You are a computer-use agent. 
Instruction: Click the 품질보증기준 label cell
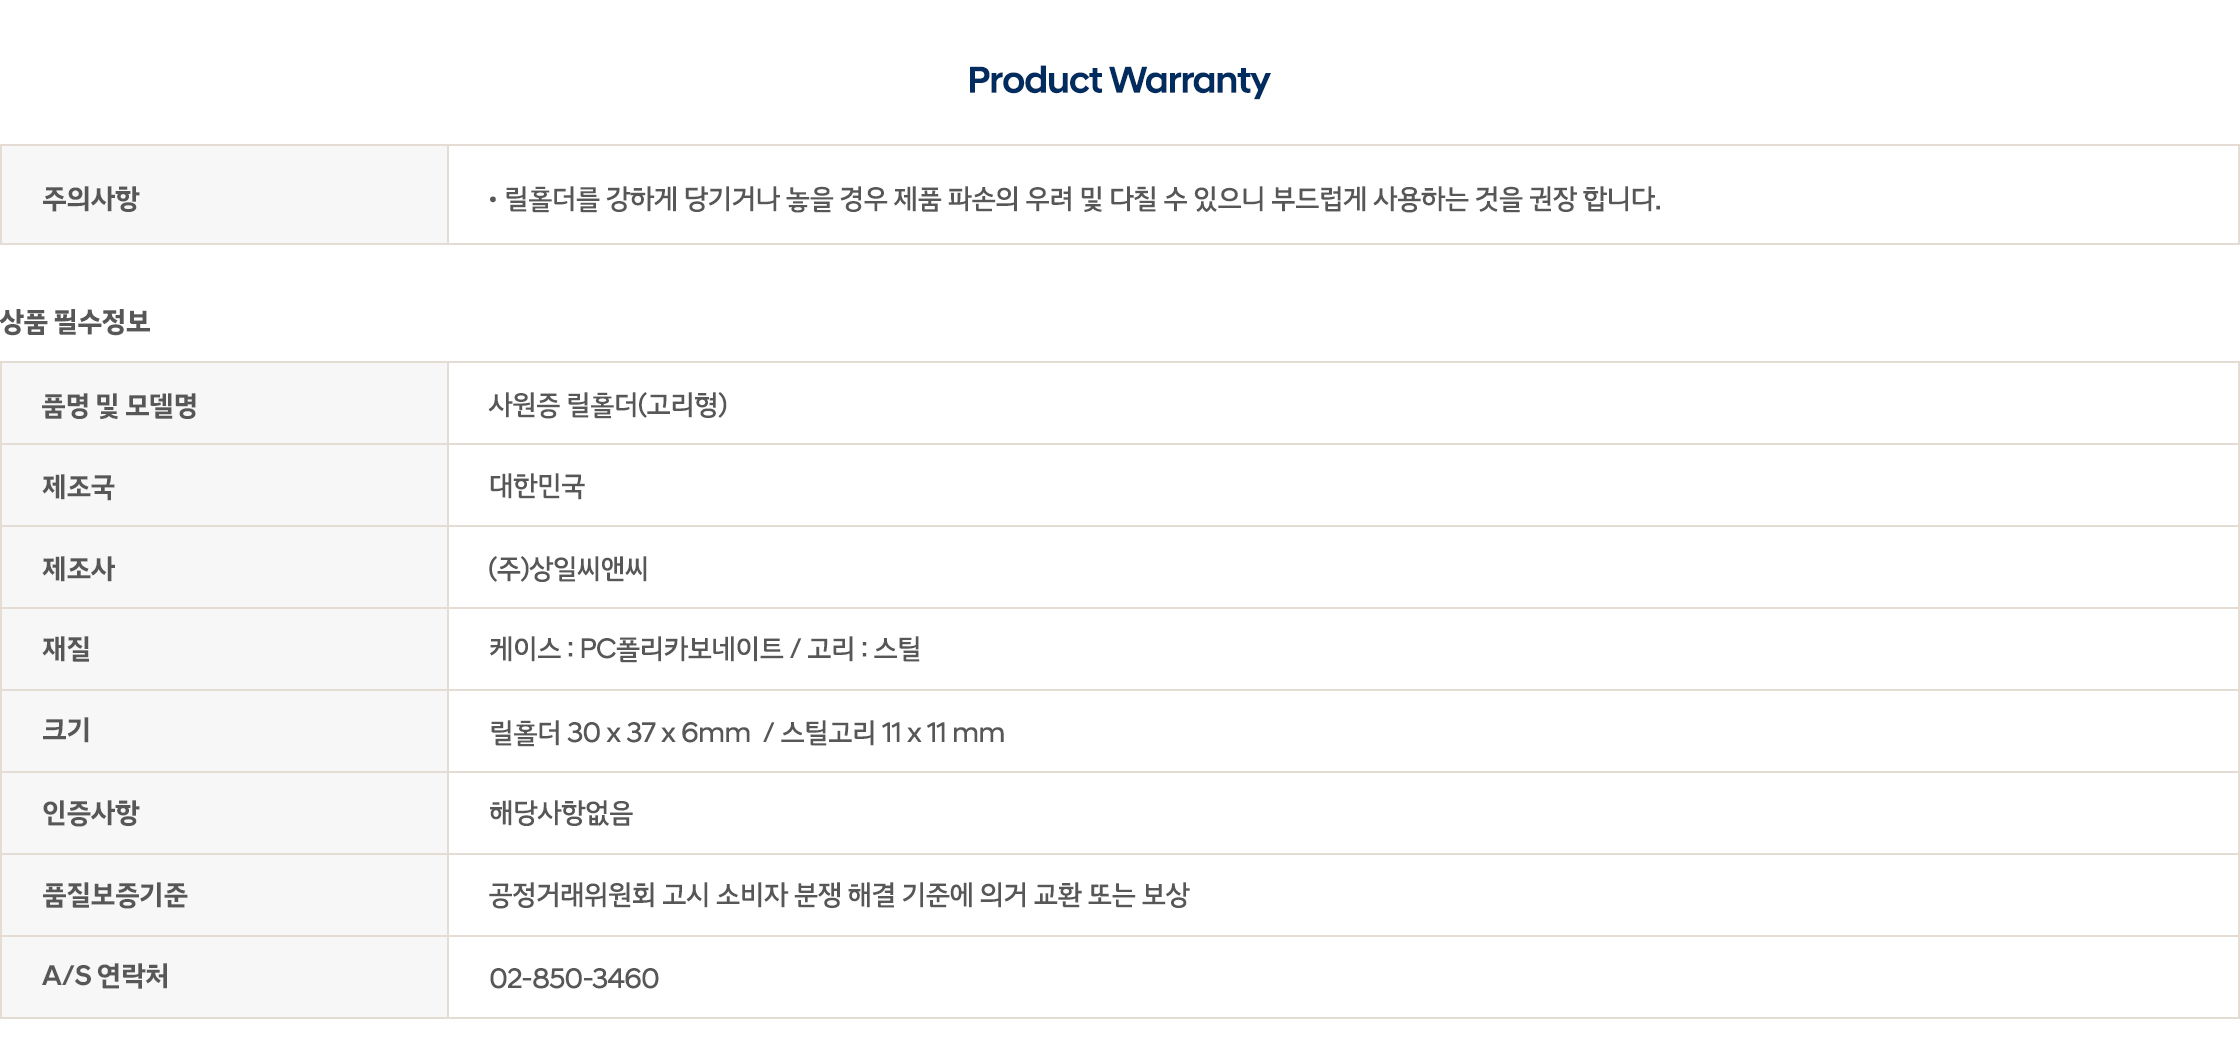pos(115,895)
